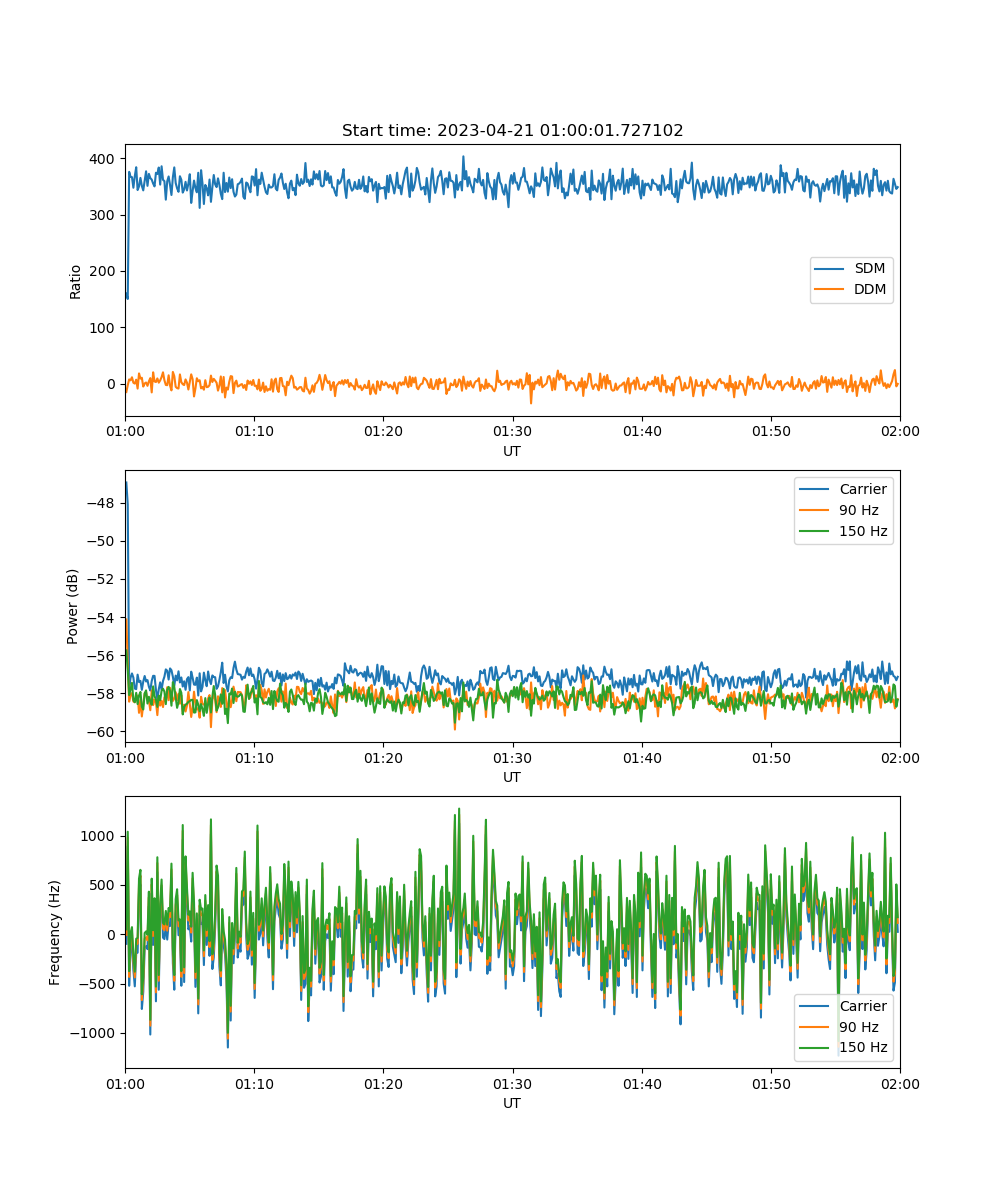Click the UT label under the Ratio plot
The height and width of the screenshot is (1200, 1000).
coord(512,451)
